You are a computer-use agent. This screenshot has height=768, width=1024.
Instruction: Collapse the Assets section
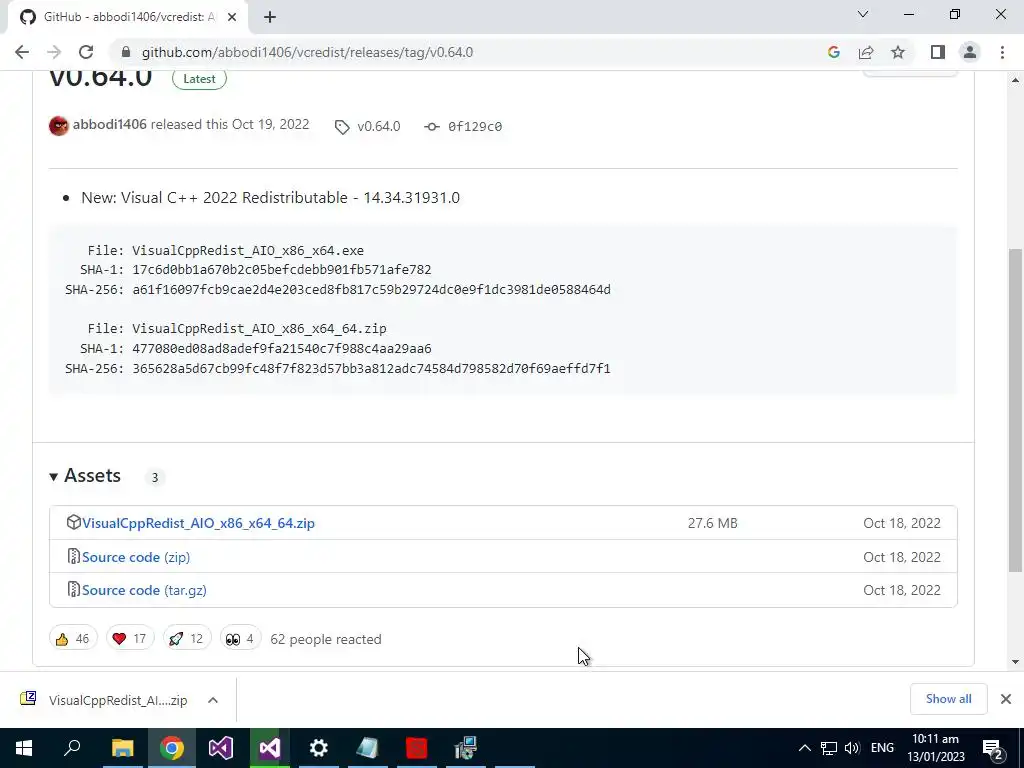coord(86,475)
